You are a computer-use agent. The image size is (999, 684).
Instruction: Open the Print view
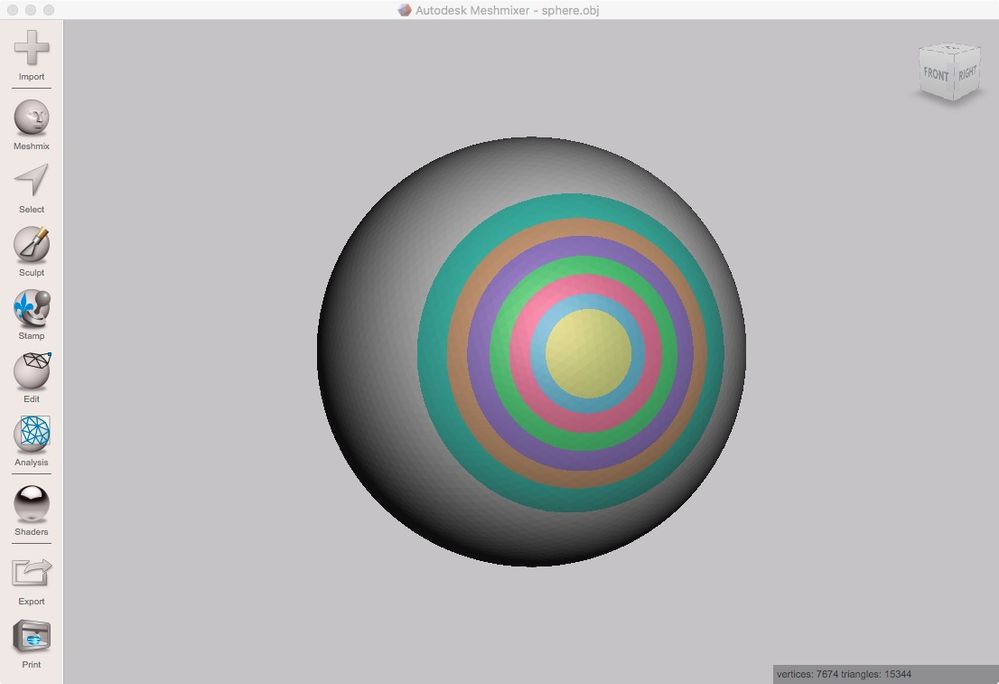coord(31,643)
